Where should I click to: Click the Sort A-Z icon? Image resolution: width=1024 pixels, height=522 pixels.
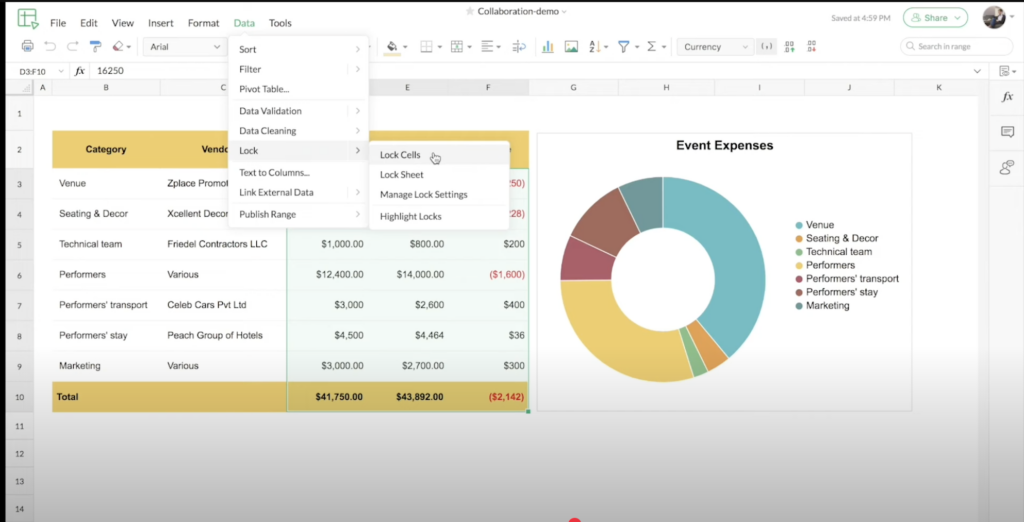594,46
